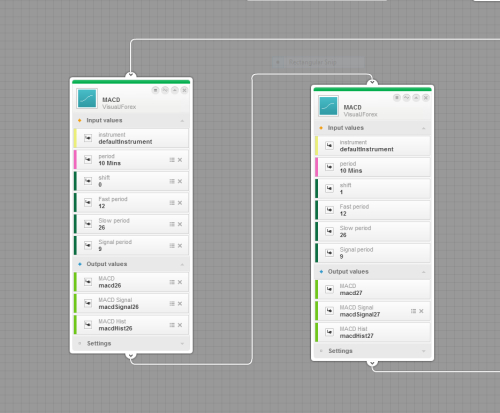Collapse Output values section in right MACD block

(x=424, y=272)
